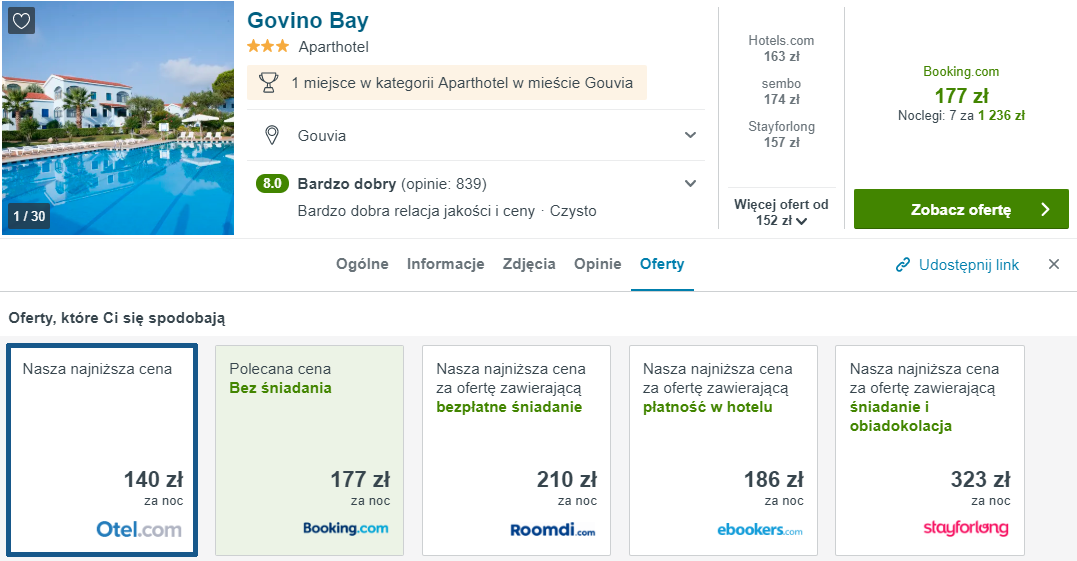Click the ebookers.com logo
Image resolution: width=1077 pixels, height=561 pixels.
759,529
